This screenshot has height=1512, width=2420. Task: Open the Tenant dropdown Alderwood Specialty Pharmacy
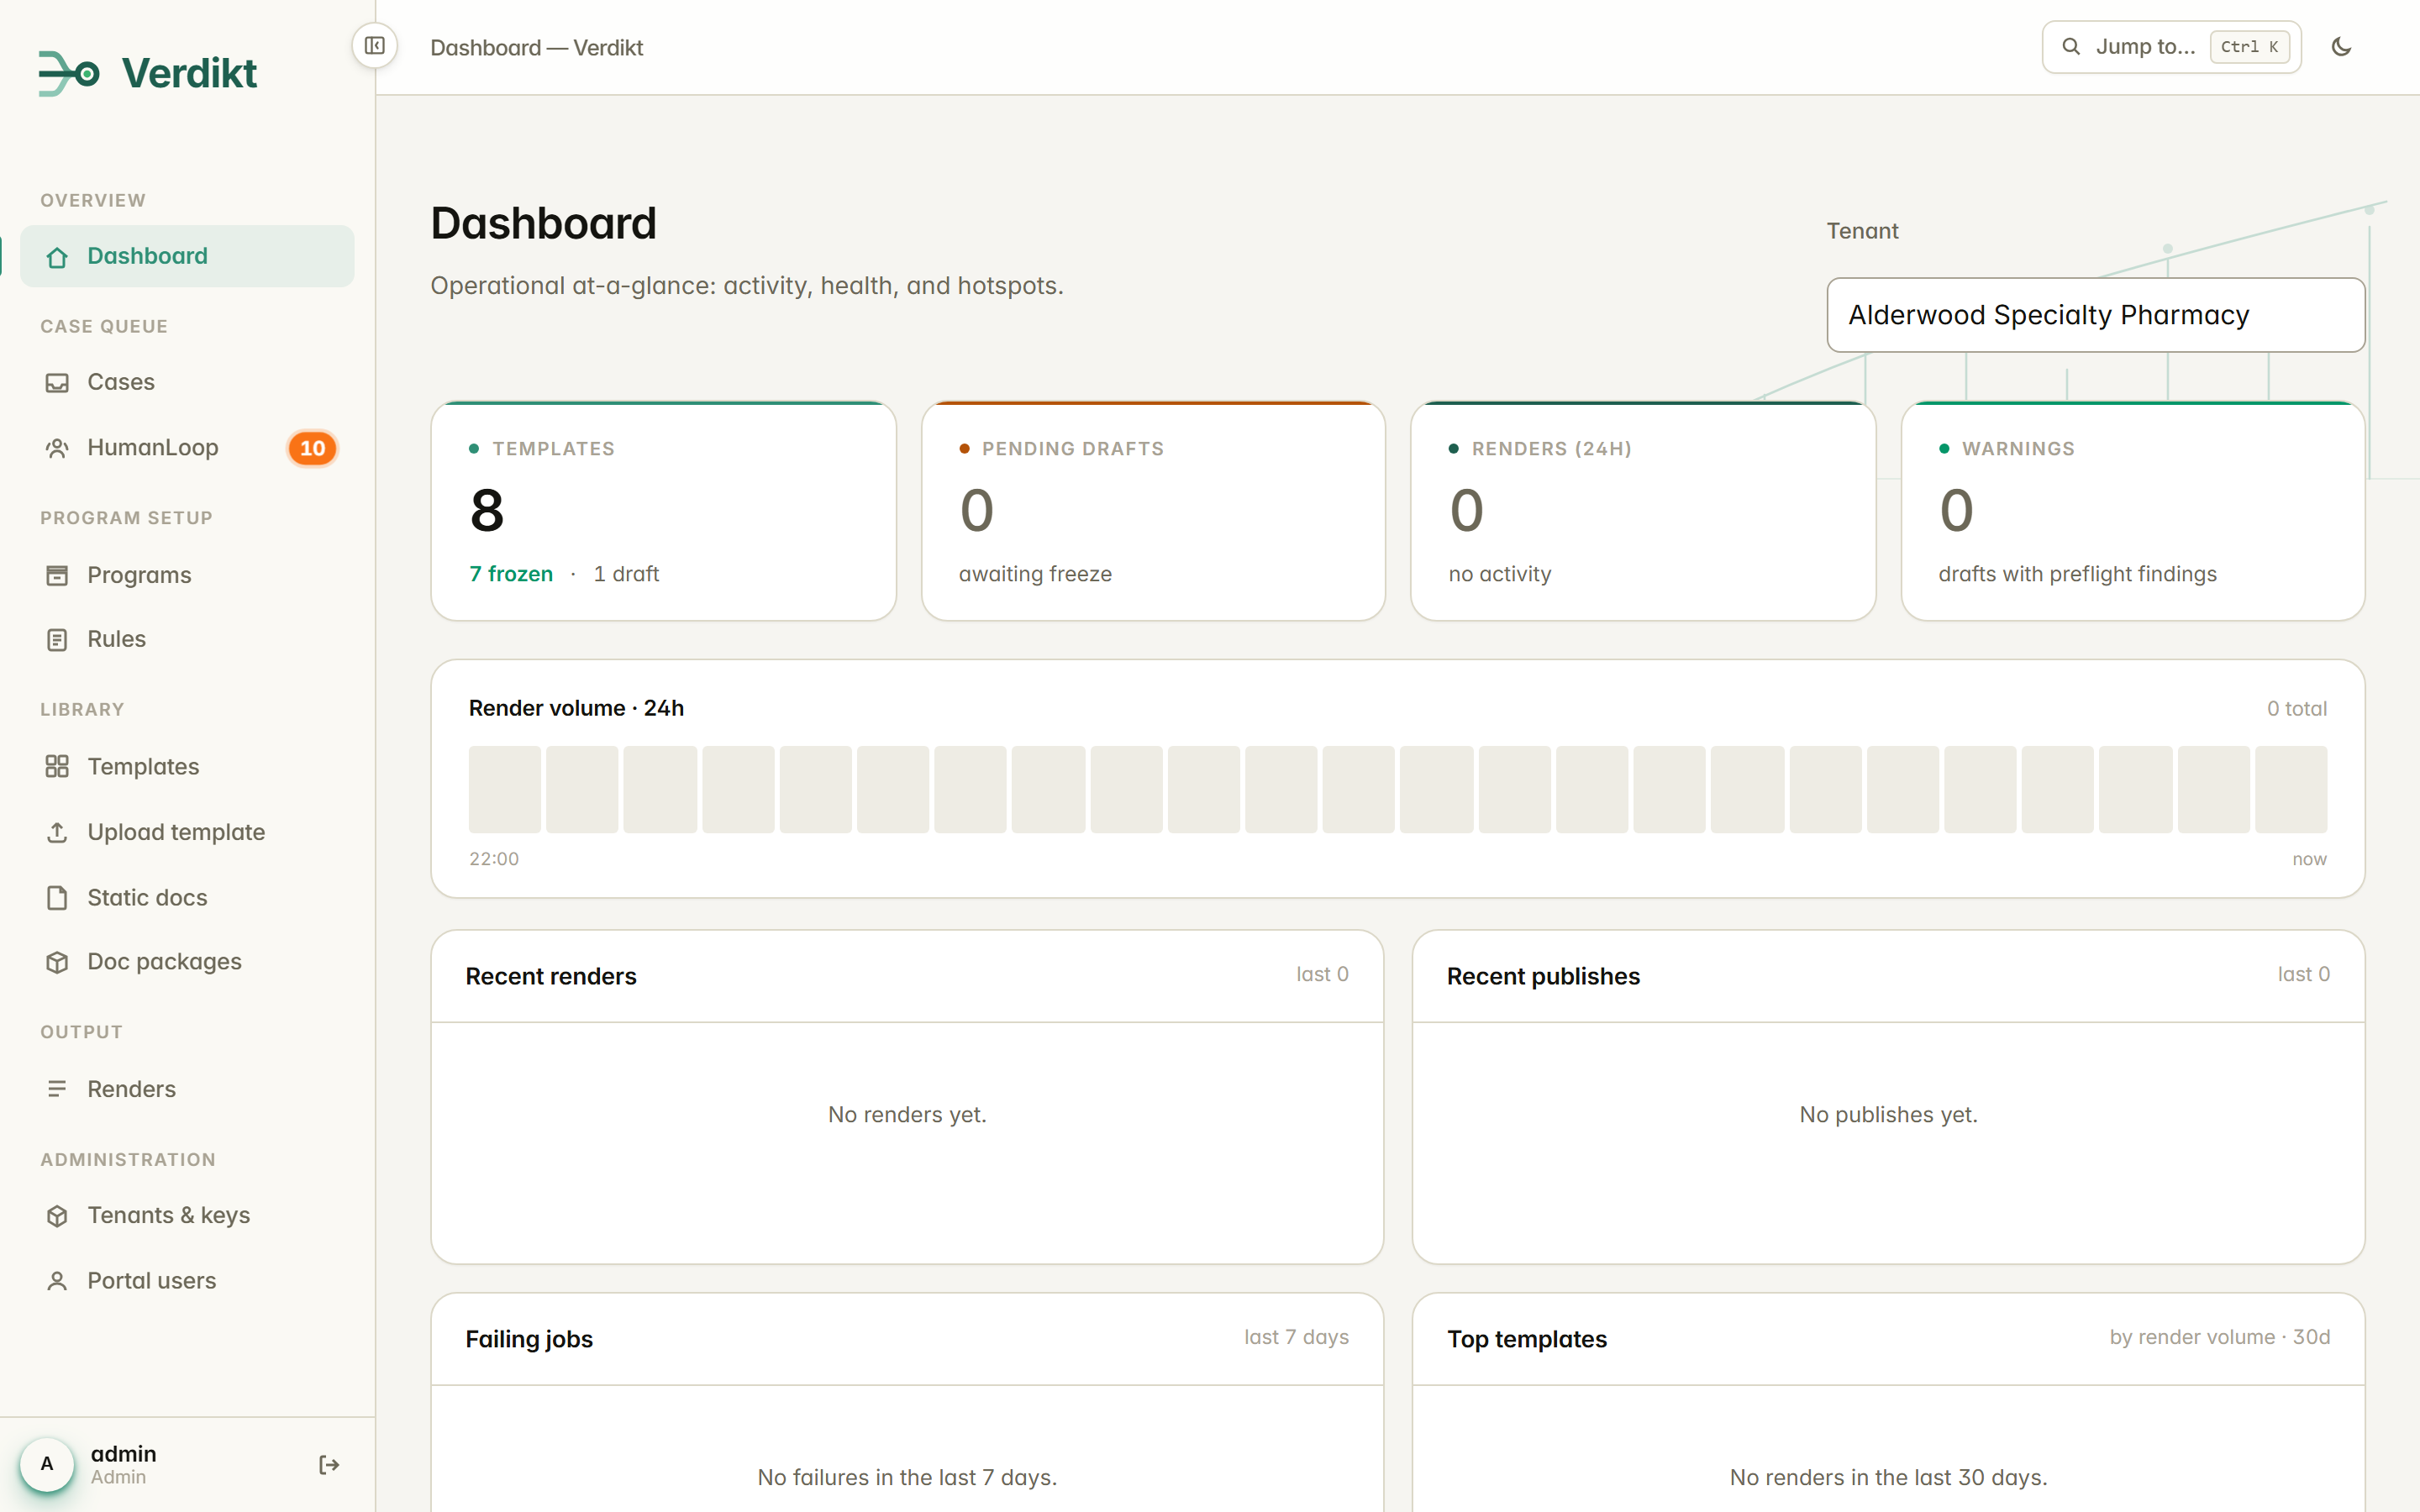click(x=2095, y=315)
